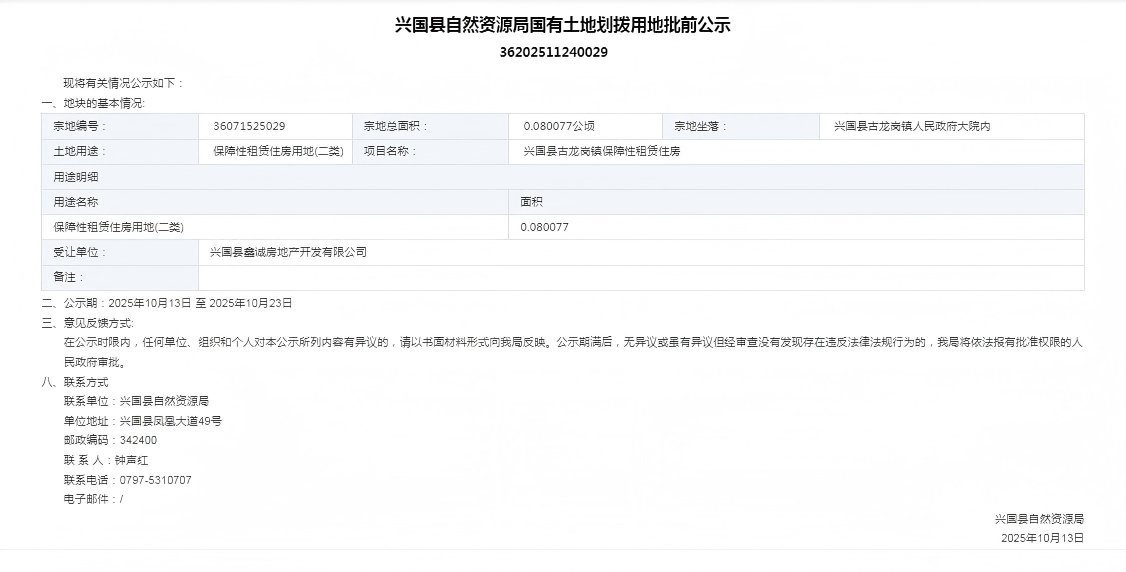This screenshot has height=572, width=1126.
Task: Click the contact phone number 0797-5310707
Action: [155, 480]
